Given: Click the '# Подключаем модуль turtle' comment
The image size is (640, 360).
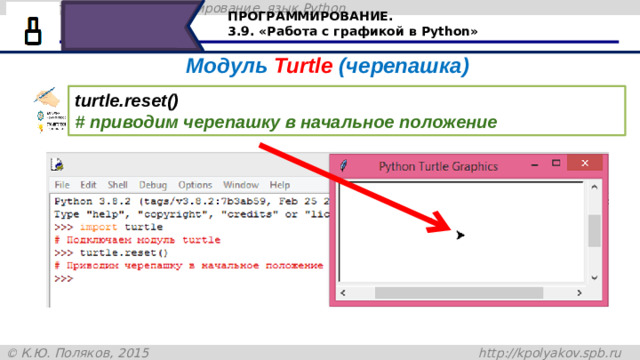Looking at the screenshot, I should 137,240.
